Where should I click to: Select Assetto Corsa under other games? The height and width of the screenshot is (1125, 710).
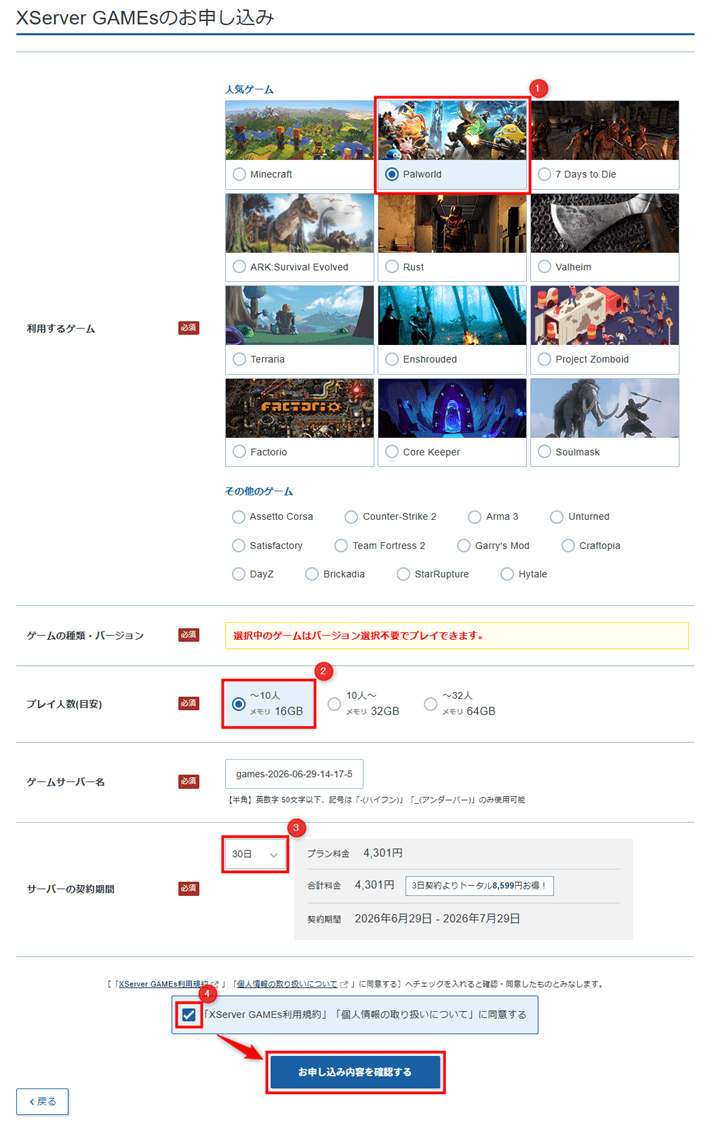coord(239,517)
